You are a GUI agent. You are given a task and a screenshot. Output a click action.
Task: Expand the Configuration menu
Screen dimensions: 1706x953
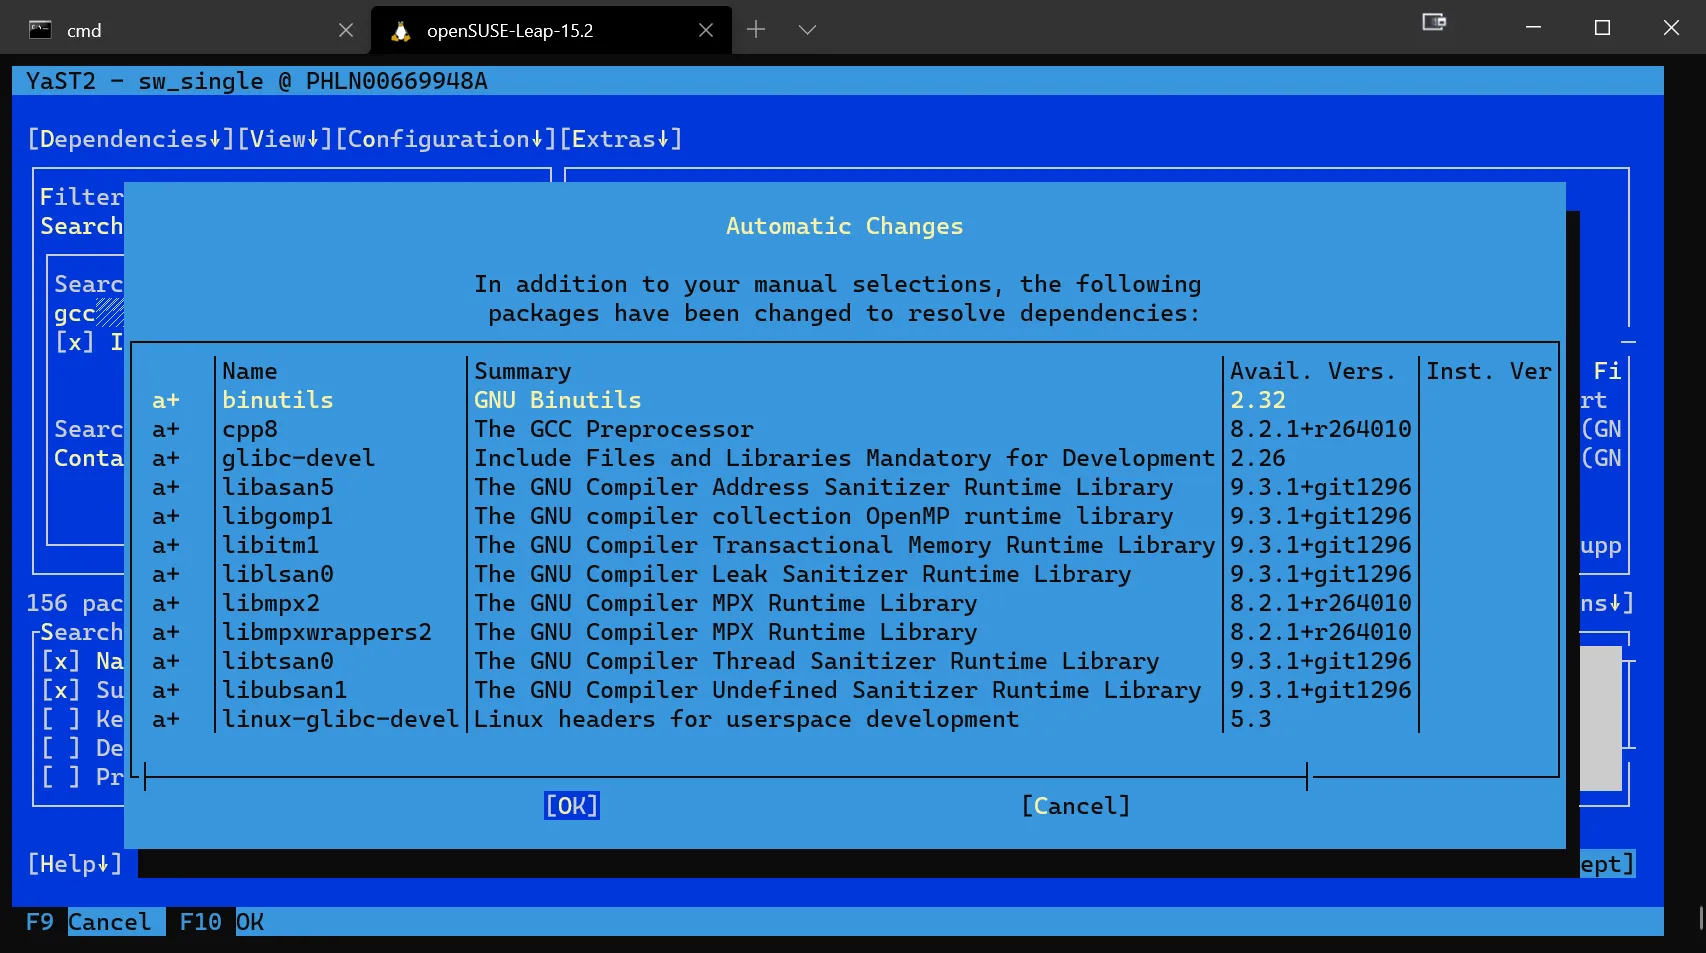tap(445, 139)
